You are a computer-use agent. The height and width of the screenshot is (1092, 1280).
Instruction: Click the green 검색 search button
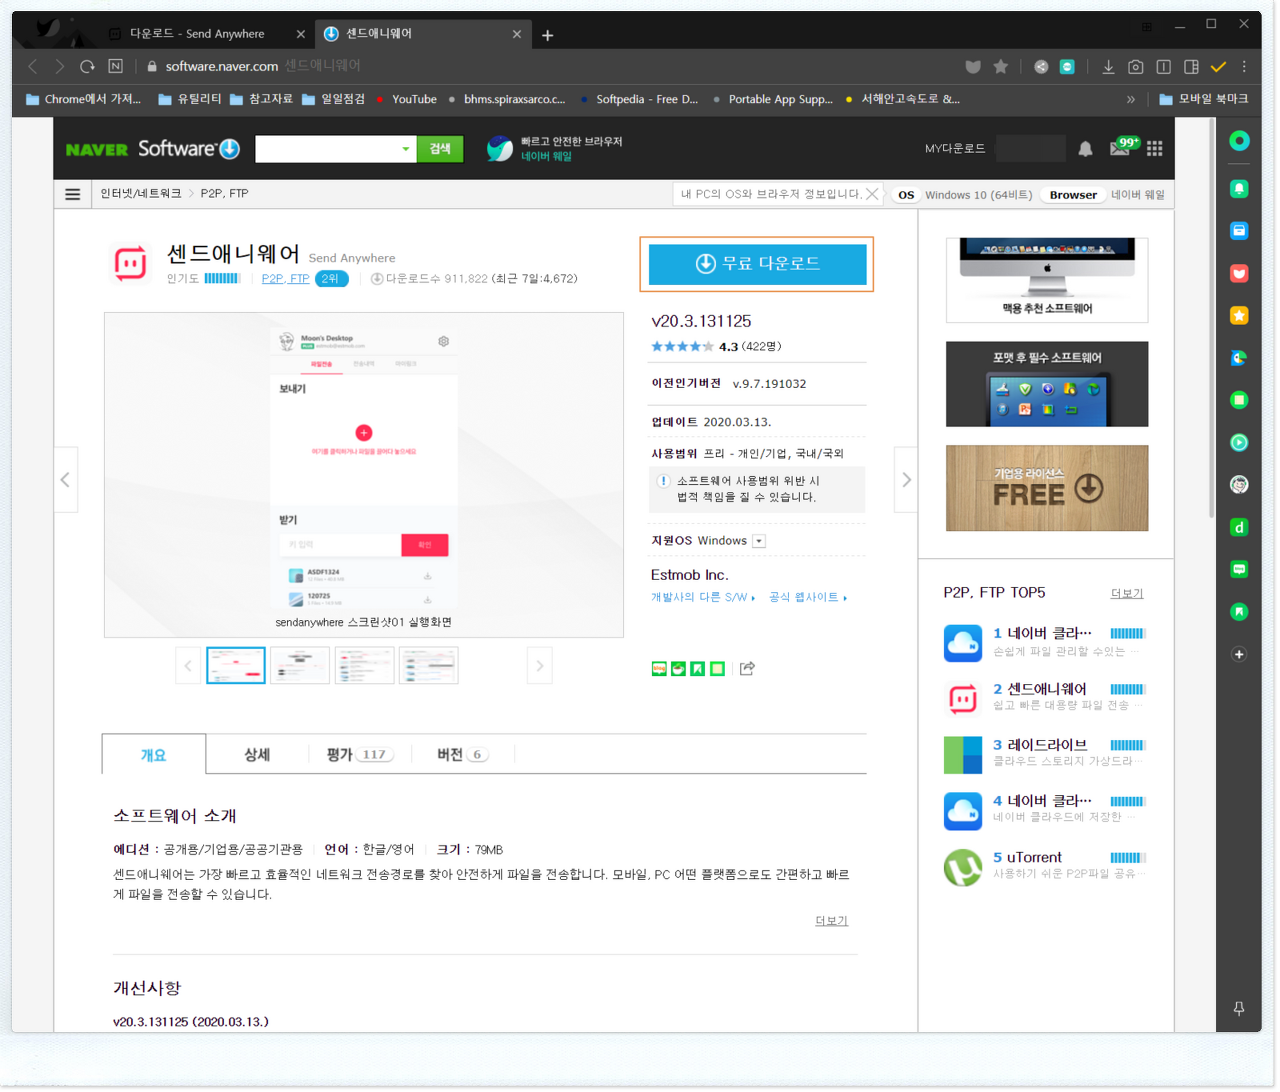point(440,149)
